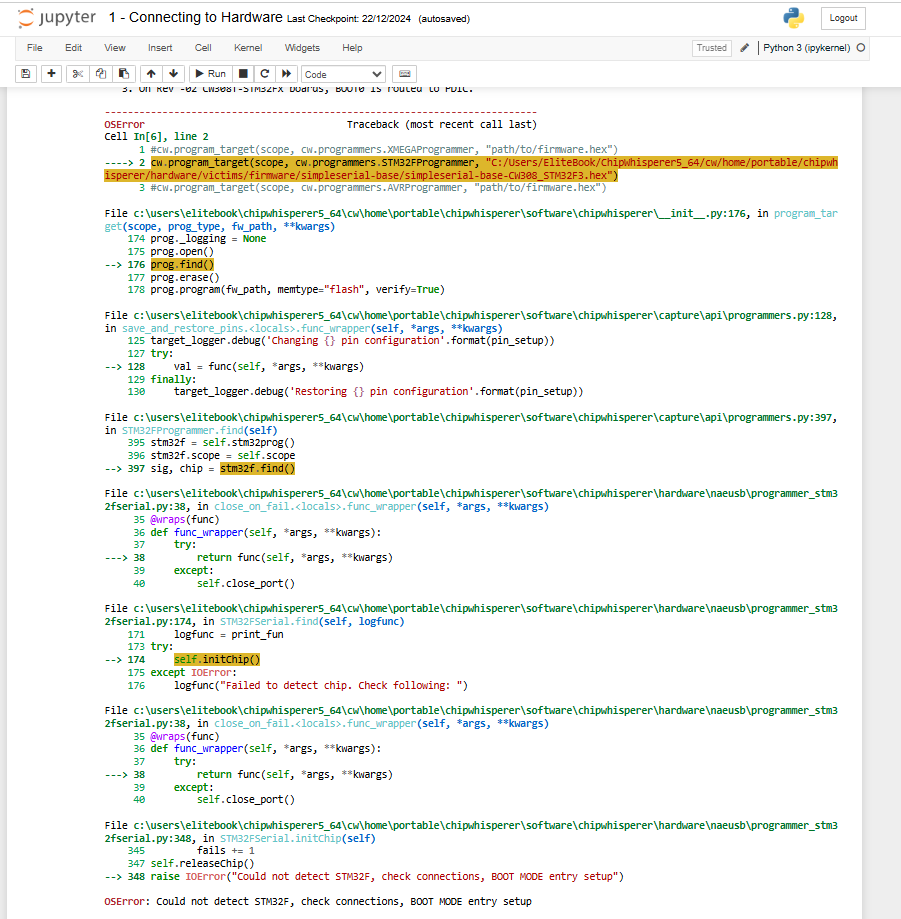The height and width of the screenshot is (919, 901).
Task: Save and checkpoint the notebook
Action: tap(26, 74)
